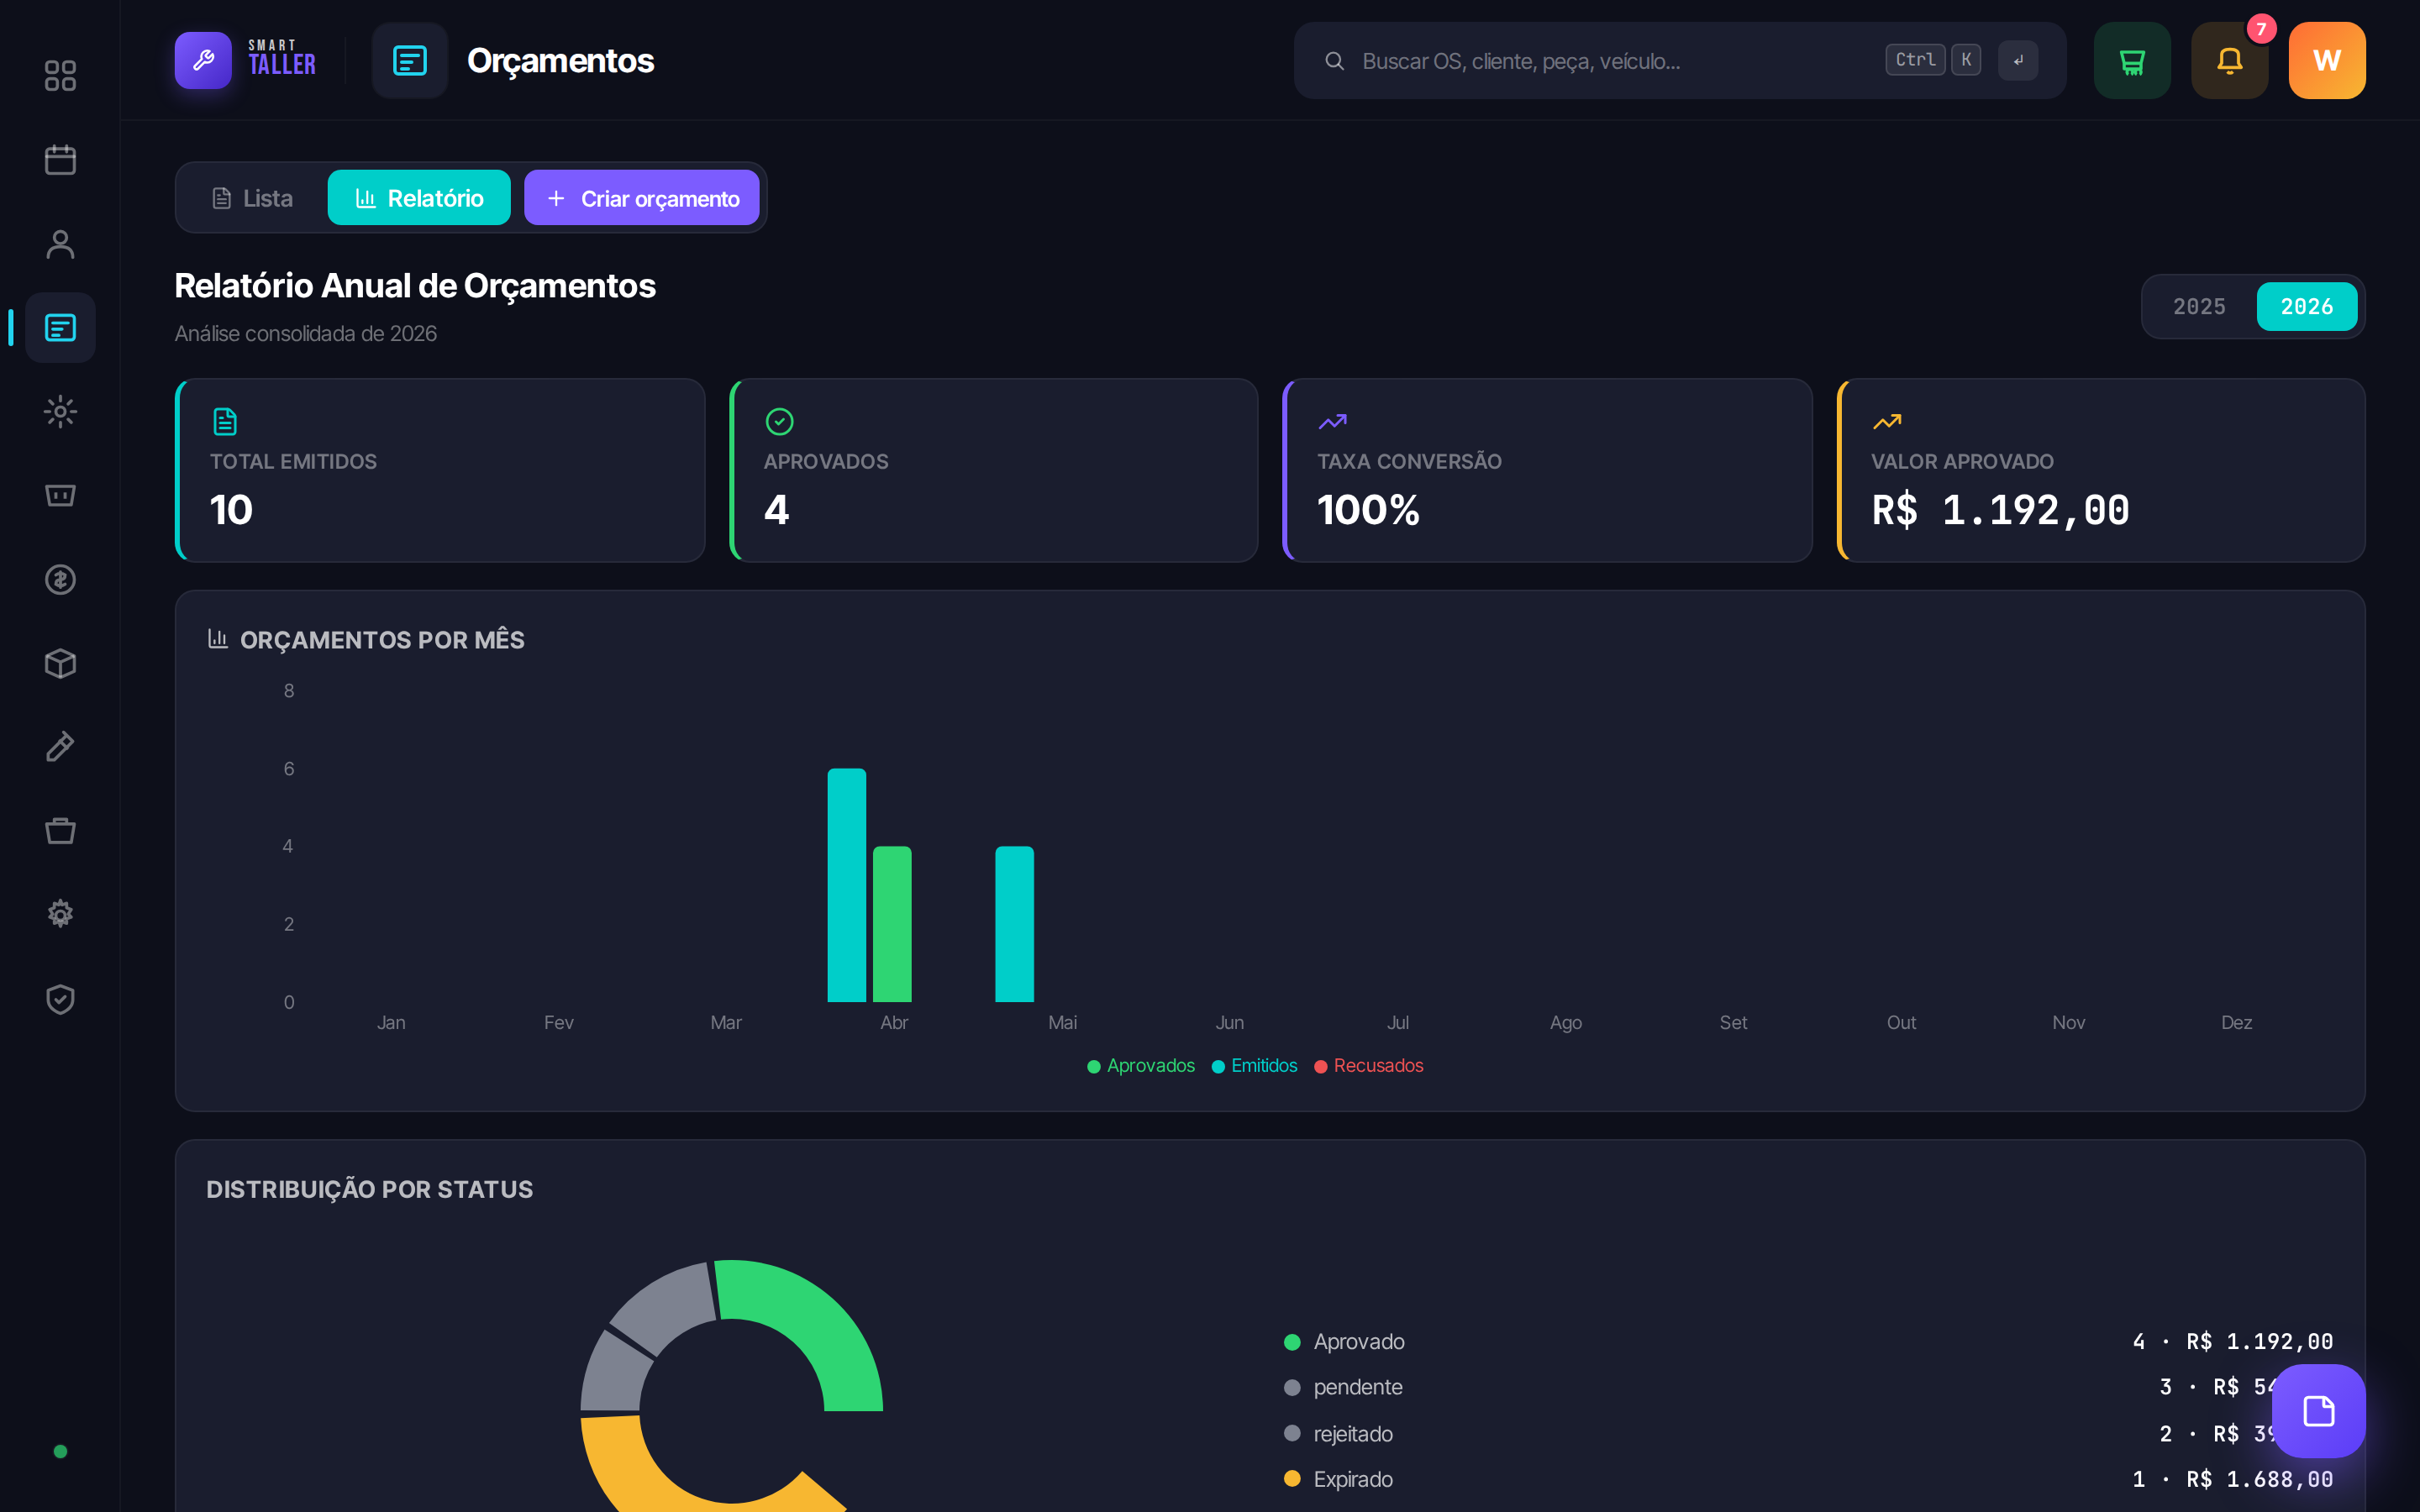Click the Abr month axis label
Viewport: 2420px width, 1512px height.
[894, 1022]
